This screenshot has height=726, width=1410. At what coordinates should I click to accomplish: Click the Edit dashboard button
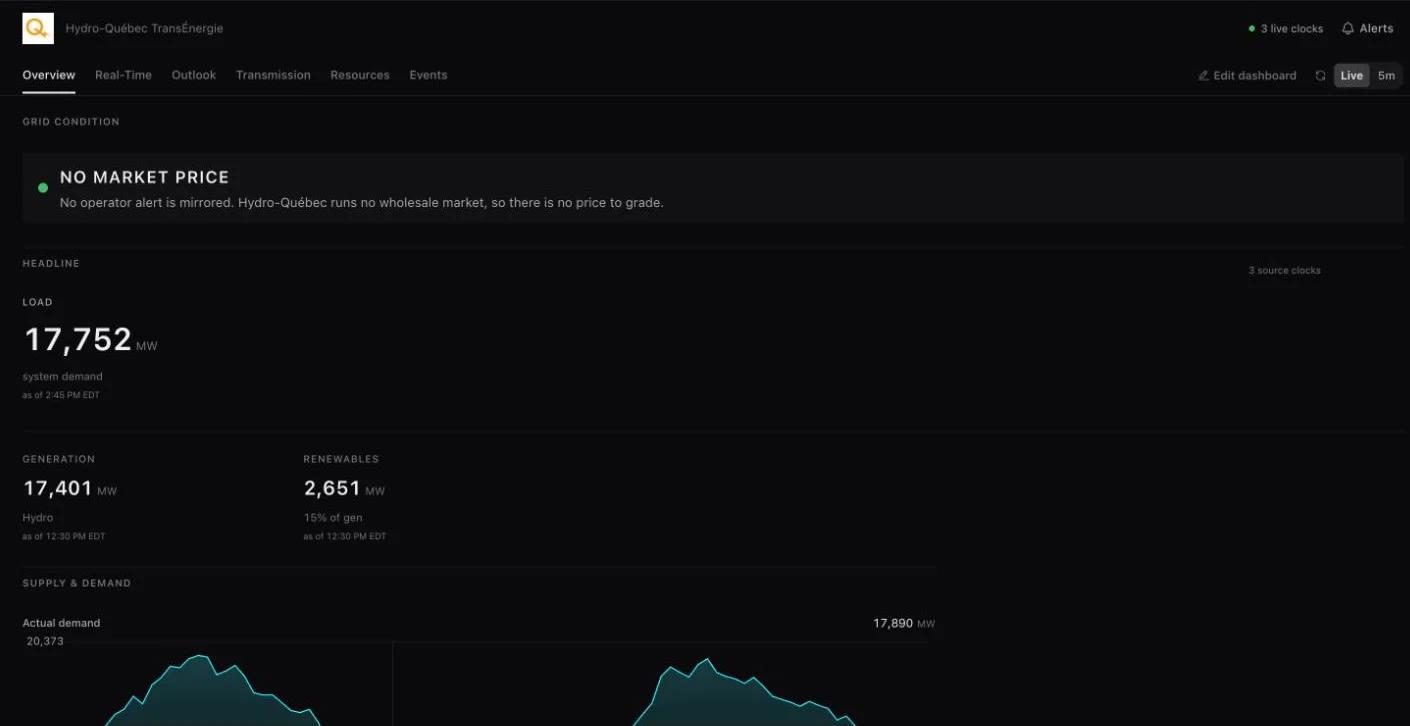click(1247, 76)
